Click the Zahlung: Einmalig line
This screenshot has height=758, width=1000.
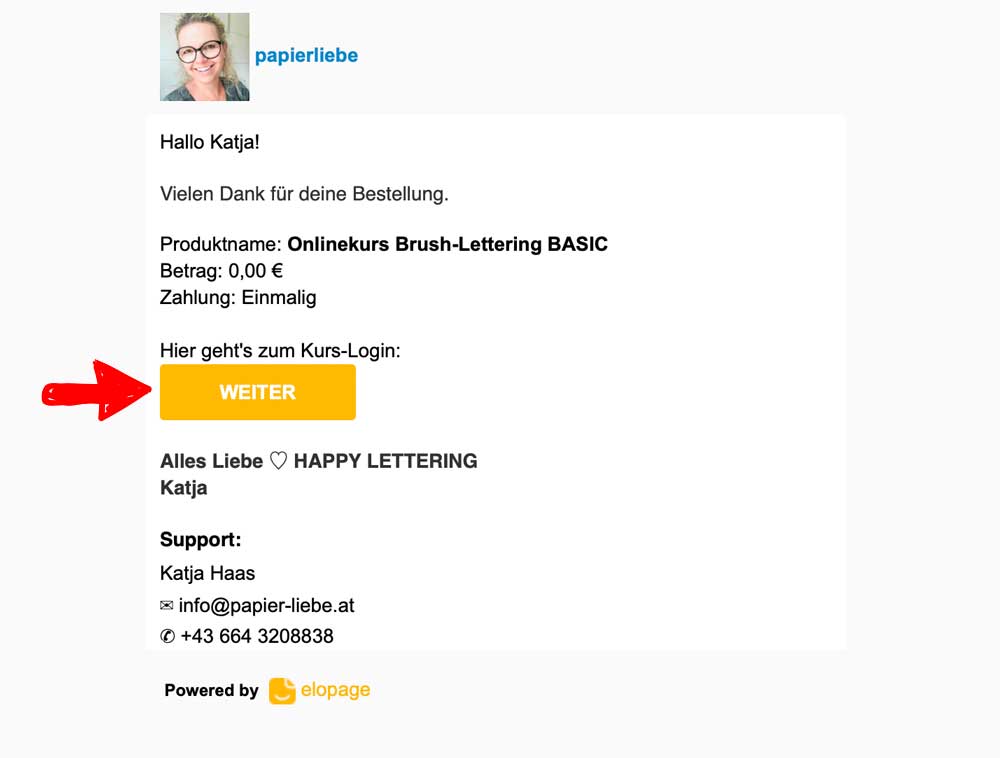238,298
